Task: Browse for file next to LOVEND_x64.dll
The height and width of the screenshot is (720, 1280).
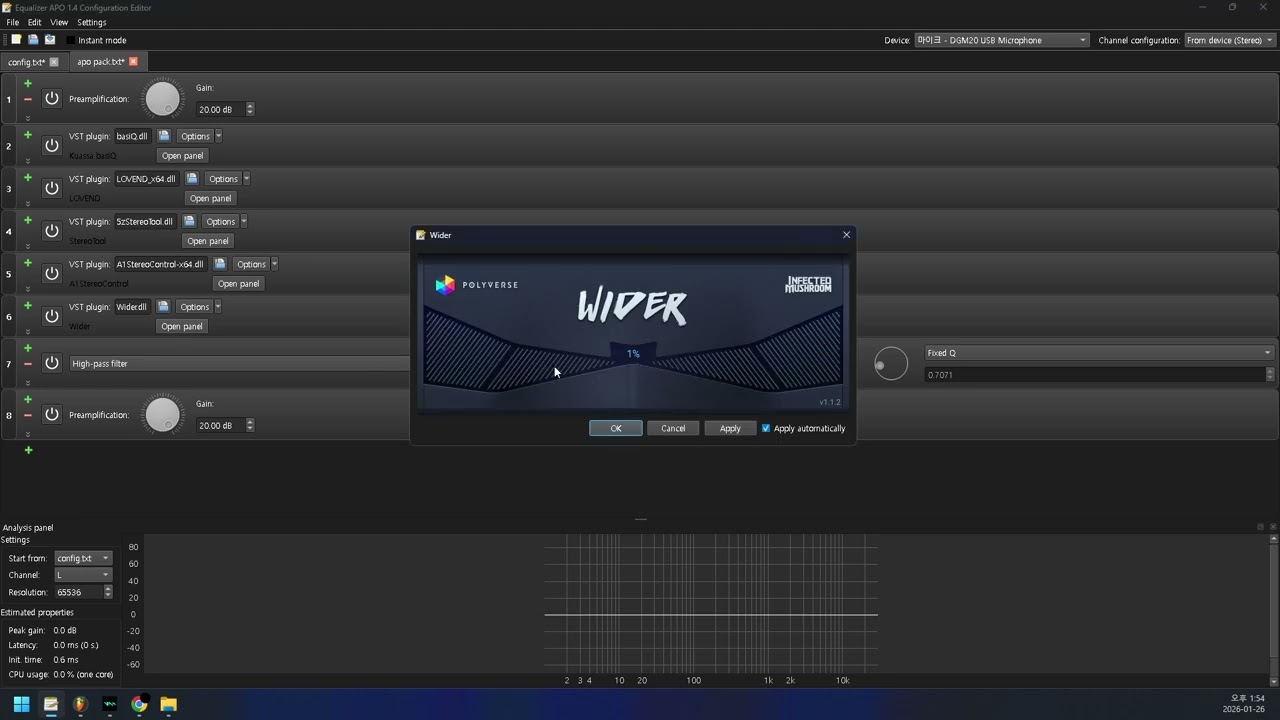Action: [x=192, y=179]
